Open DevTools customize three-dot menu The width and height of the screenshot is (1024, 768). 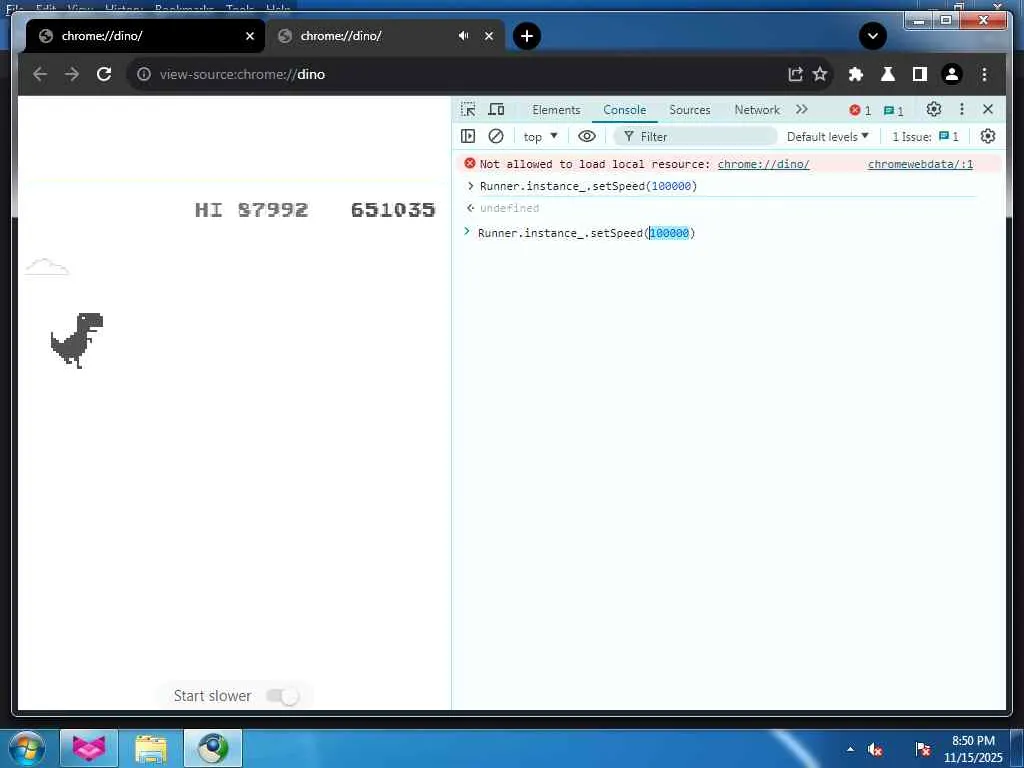[961, 110]
